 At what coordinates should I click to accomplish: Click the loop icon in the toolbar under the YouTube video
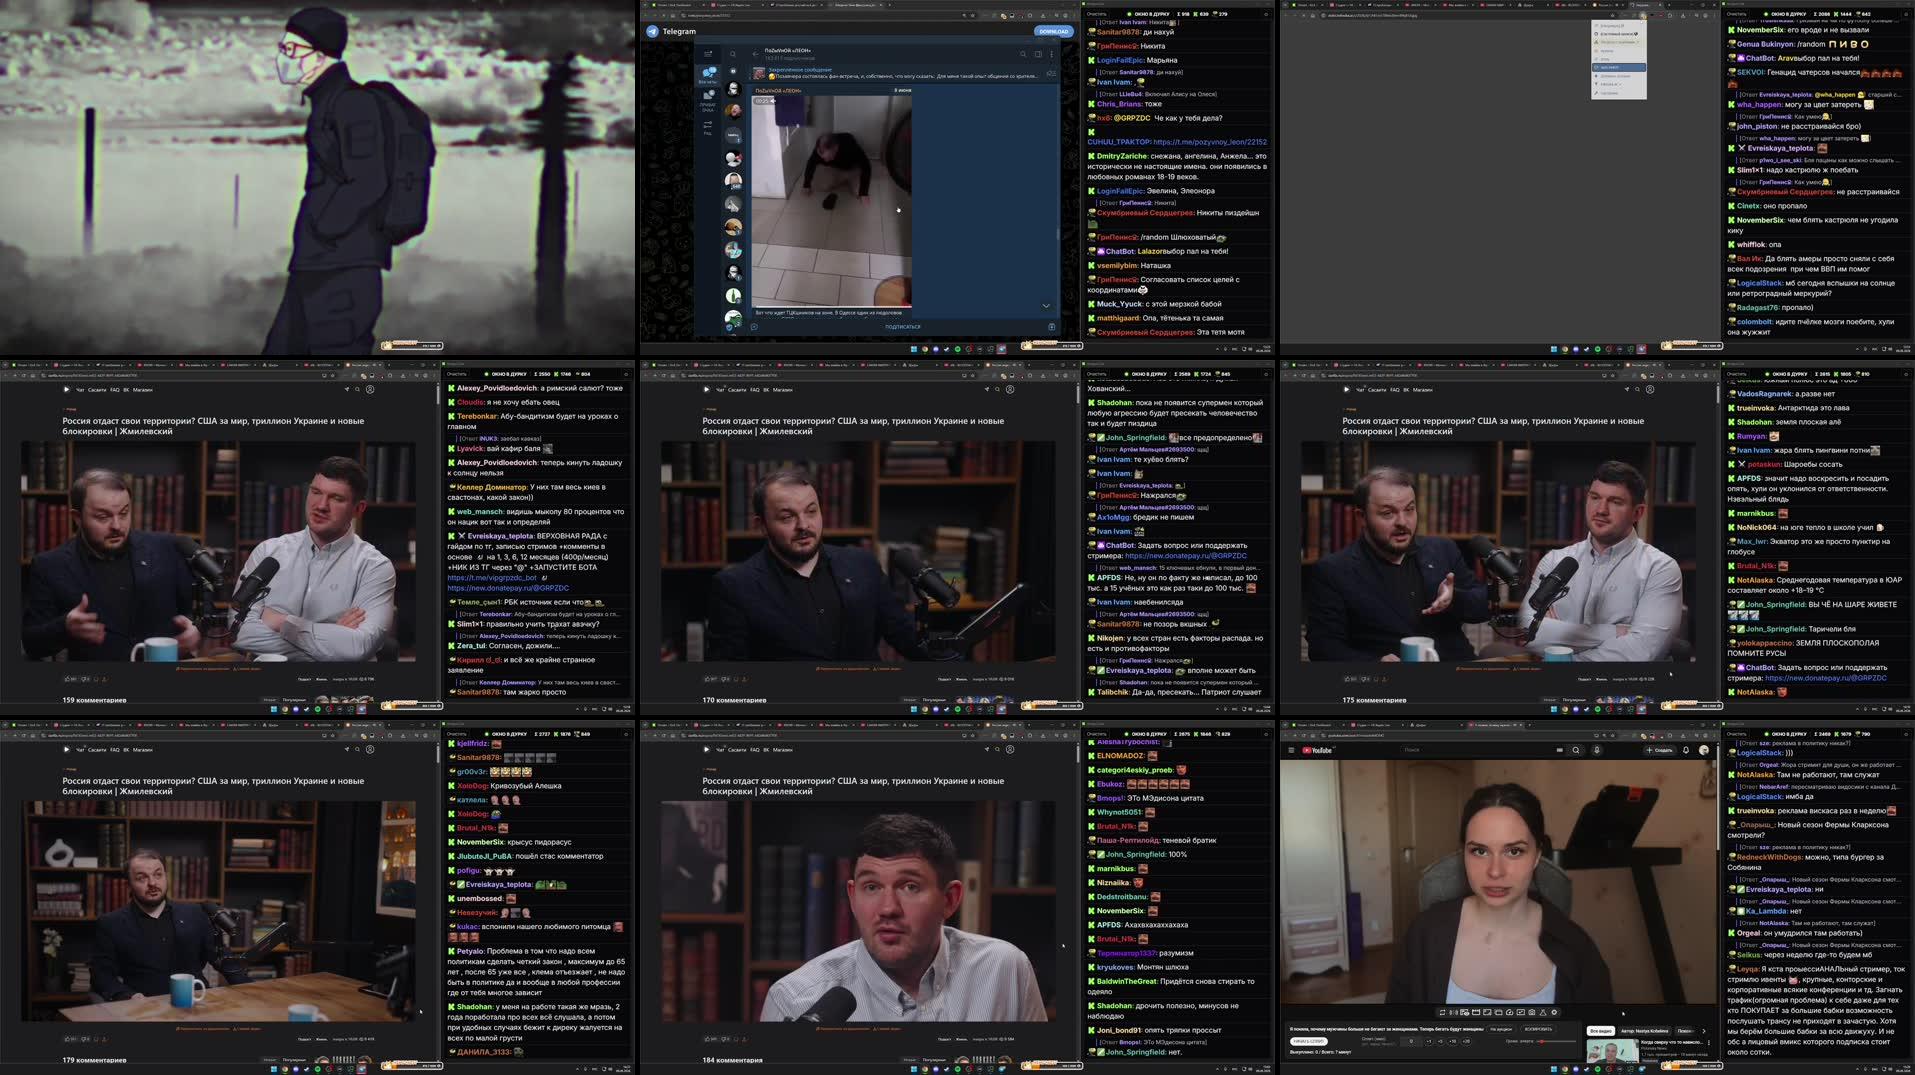[1442, 1013]
